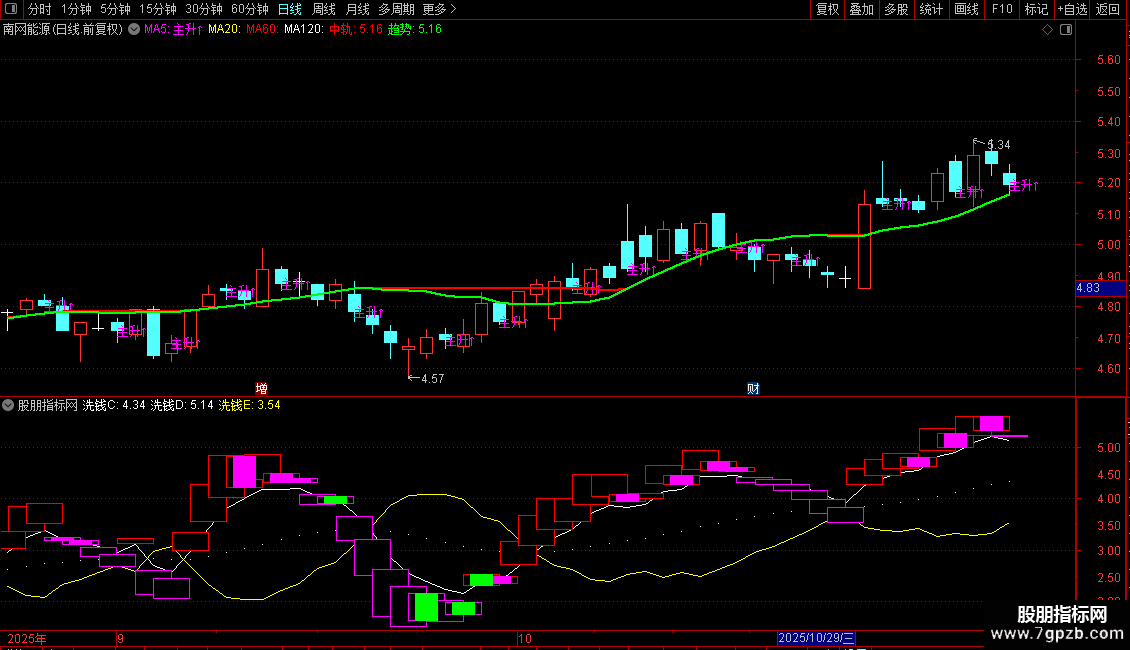Click the 南网能源(日线.前复权) chart title
This screenshot has height=650, width=1130.
coord(63,30)
